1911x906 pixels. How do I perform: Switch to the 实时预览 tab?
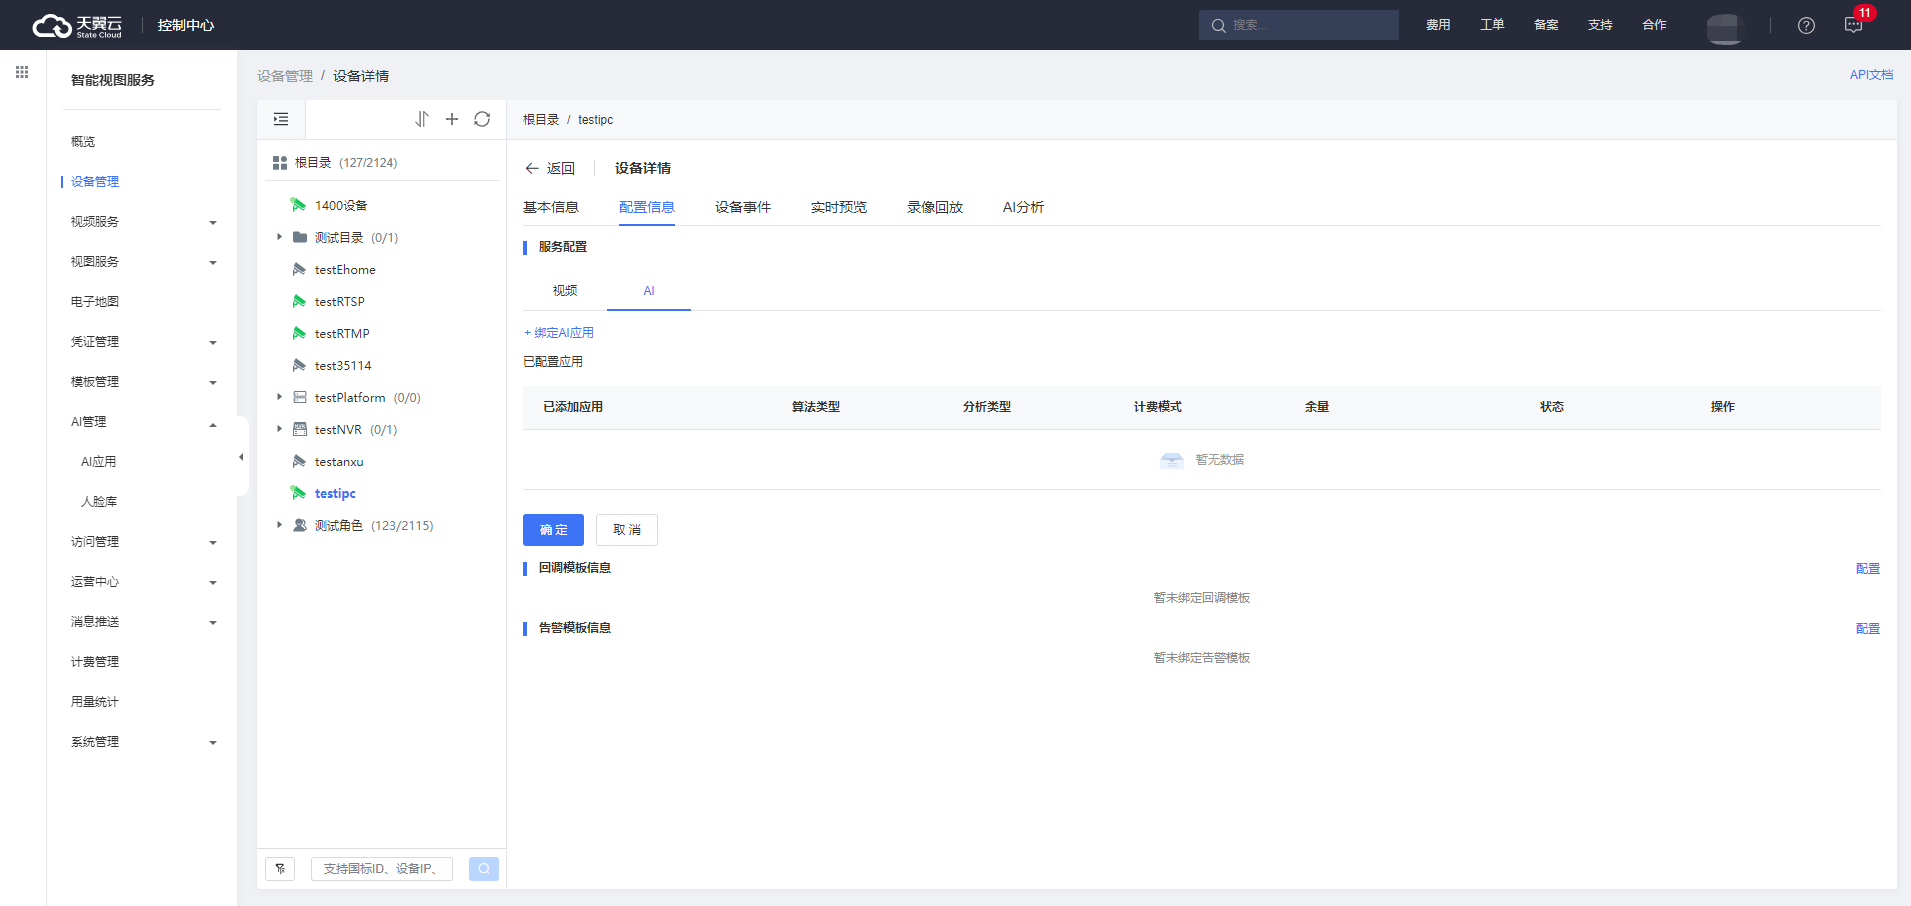[x=839, y=207]
